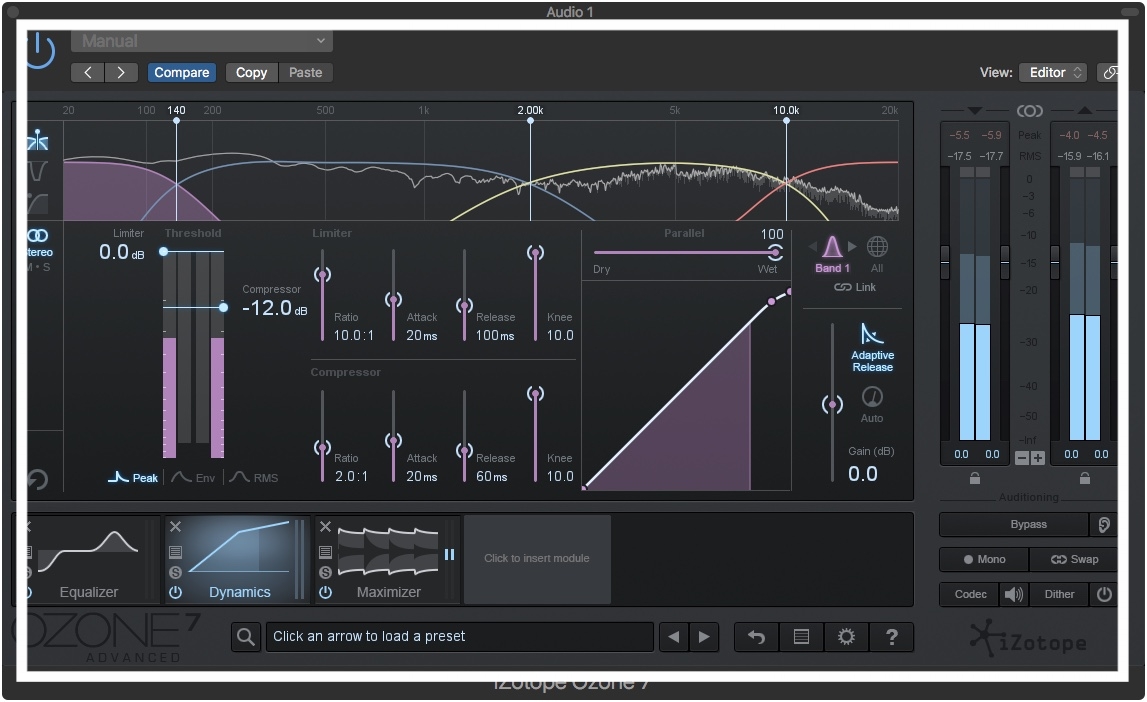Click the Compressor threshold slider handle
The image size is (1147, 702).
point(223,307)
